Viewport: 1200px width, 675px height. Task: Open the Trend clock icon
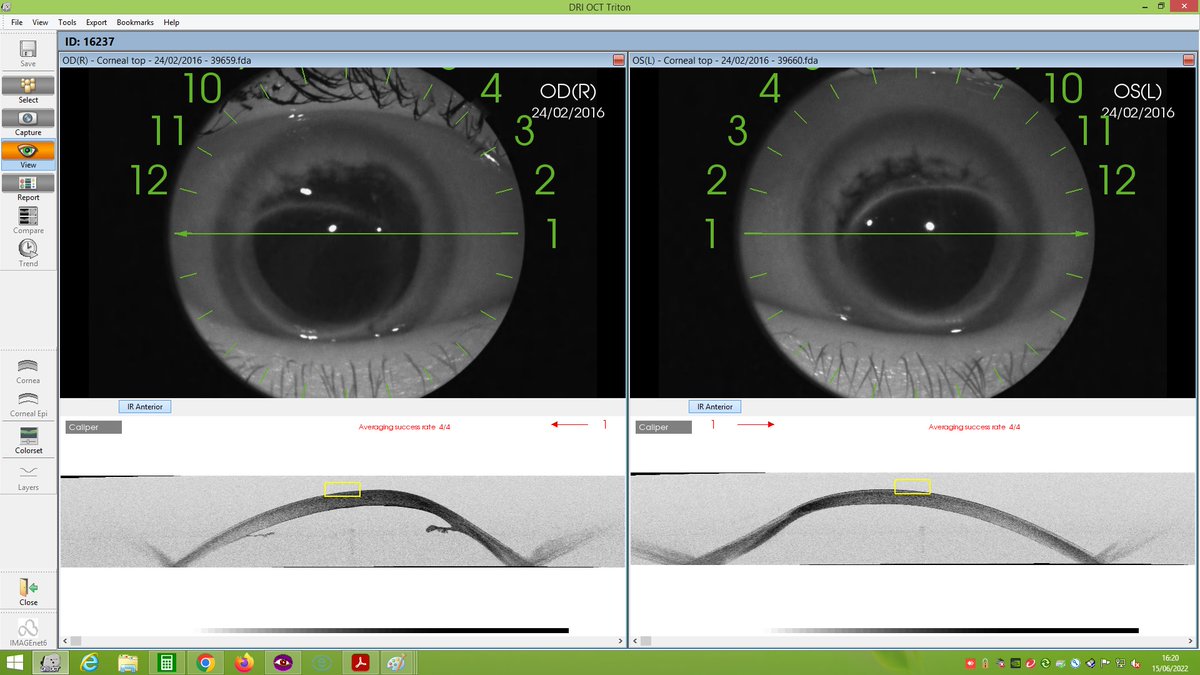(x=28, y=247)
